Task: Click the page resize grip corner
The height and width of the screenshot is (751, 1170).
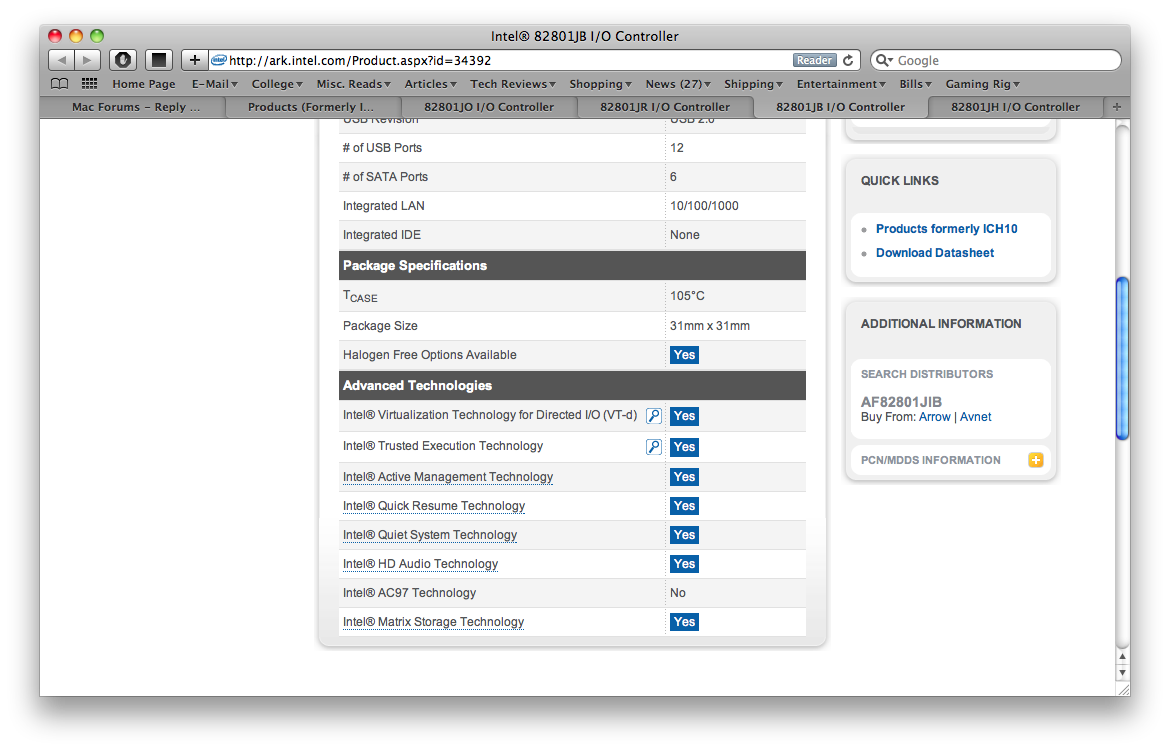Action: 1122,689
